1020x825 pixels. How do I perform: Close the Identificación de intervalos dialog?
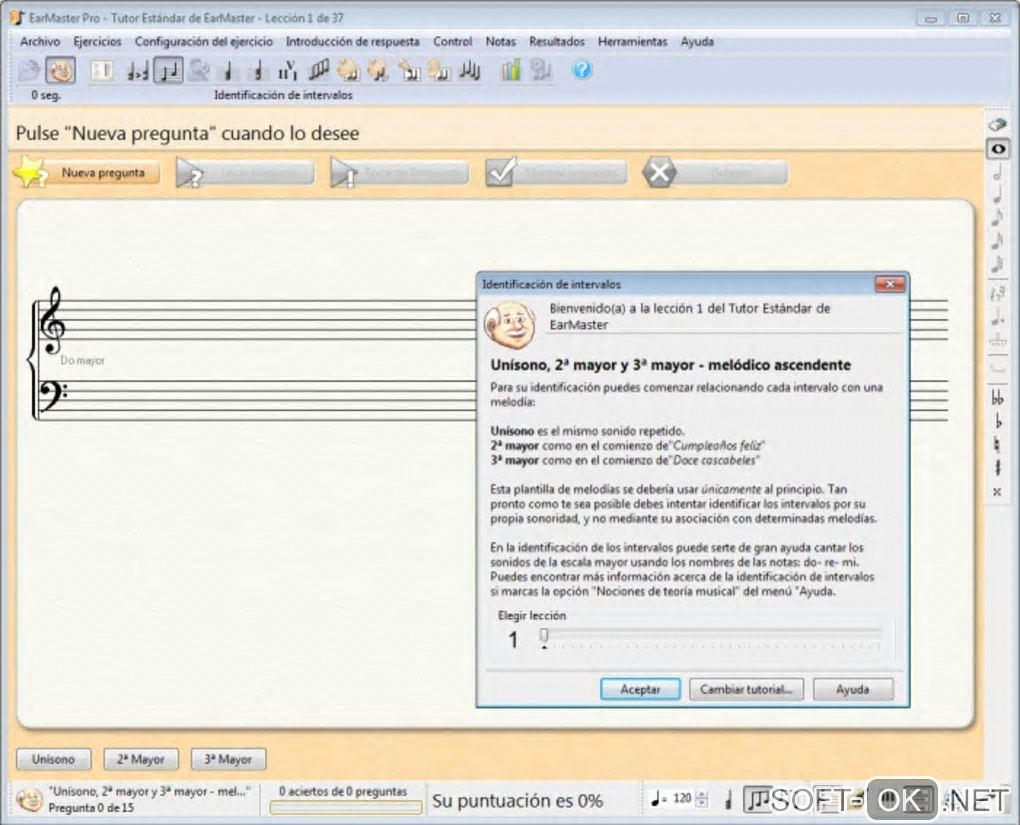click(890, 284)
